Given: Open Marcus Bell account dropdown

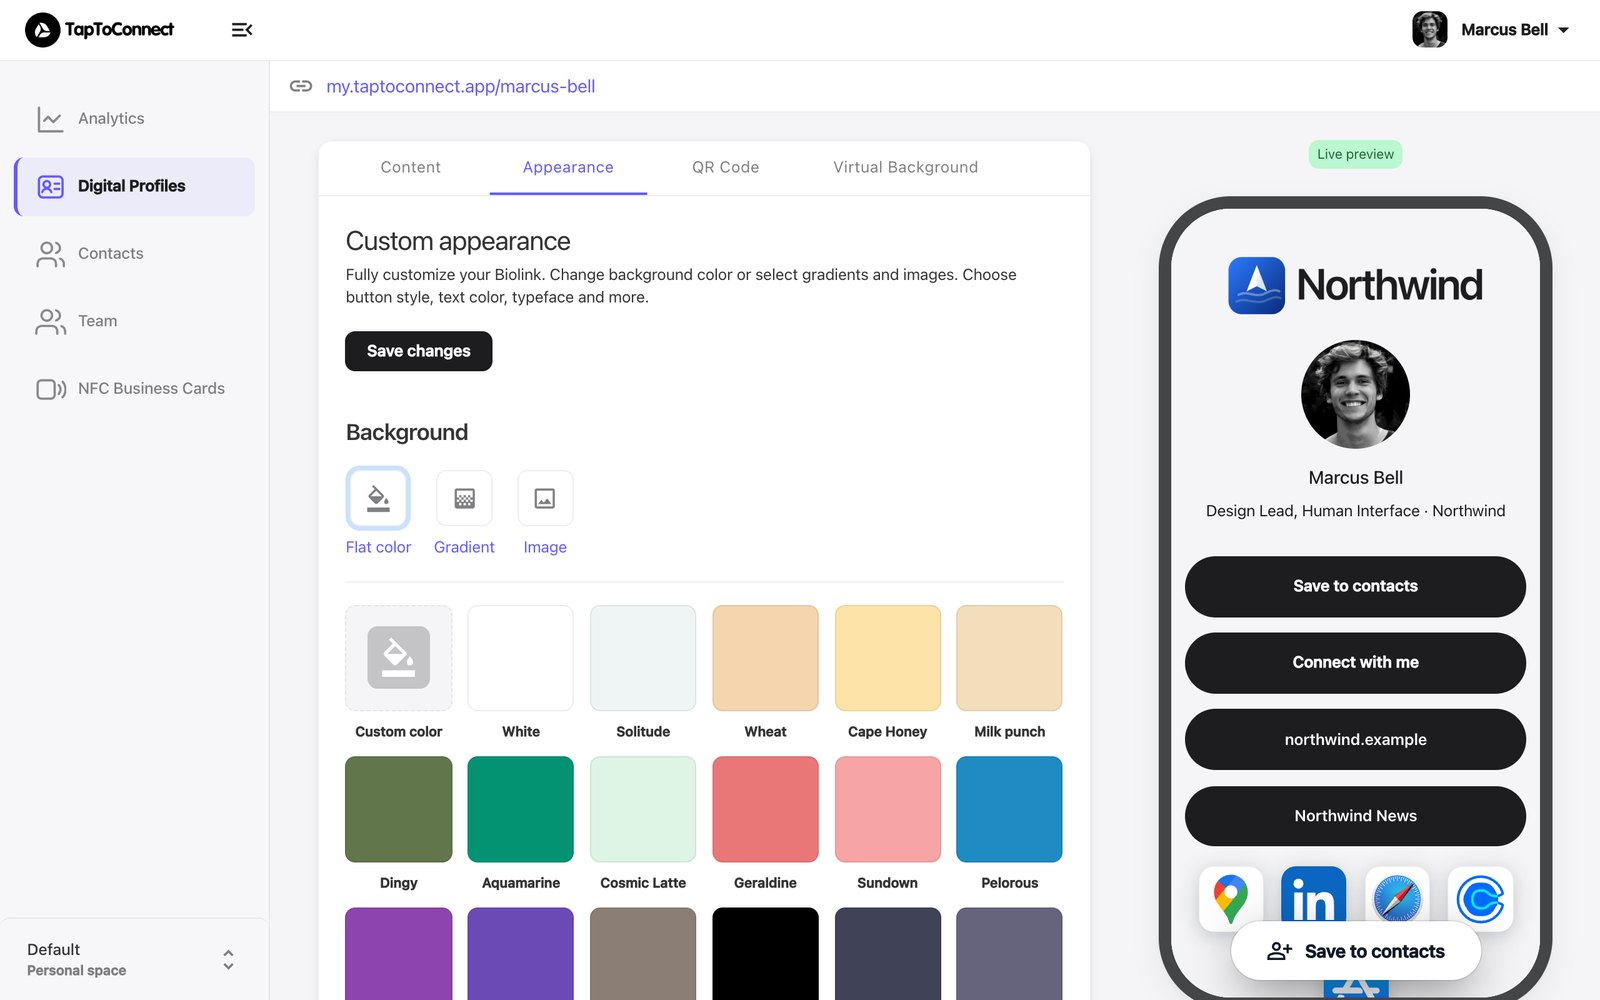Looking at the screenshot, I should tap(1490, 30).
